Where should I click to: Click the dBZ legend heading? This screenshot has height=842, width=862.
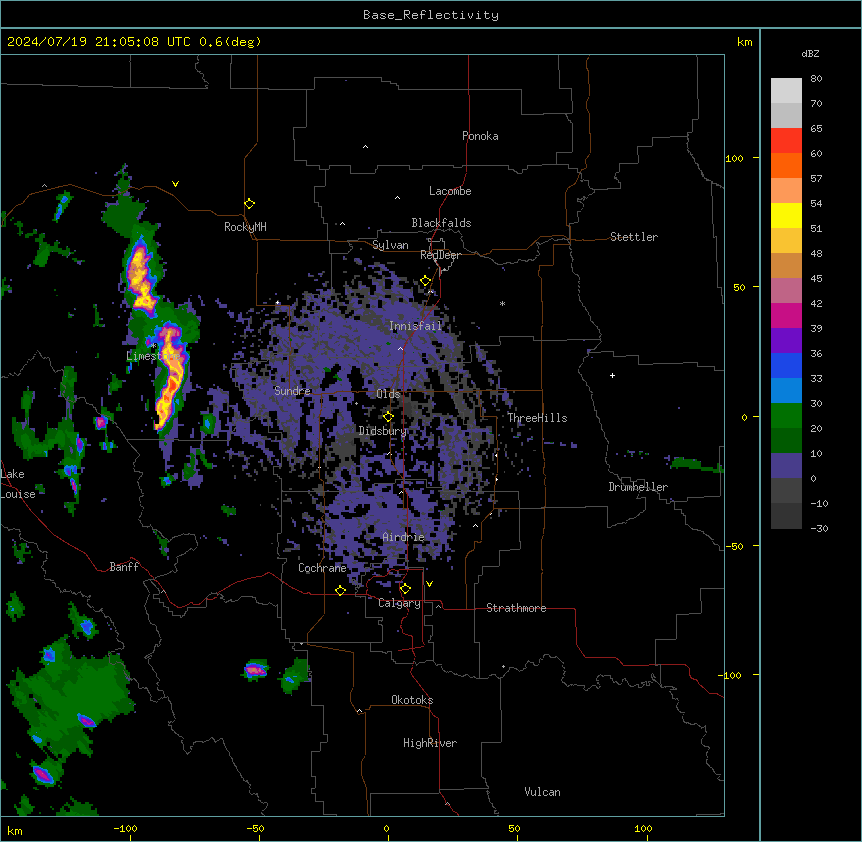tap(810, 53)
